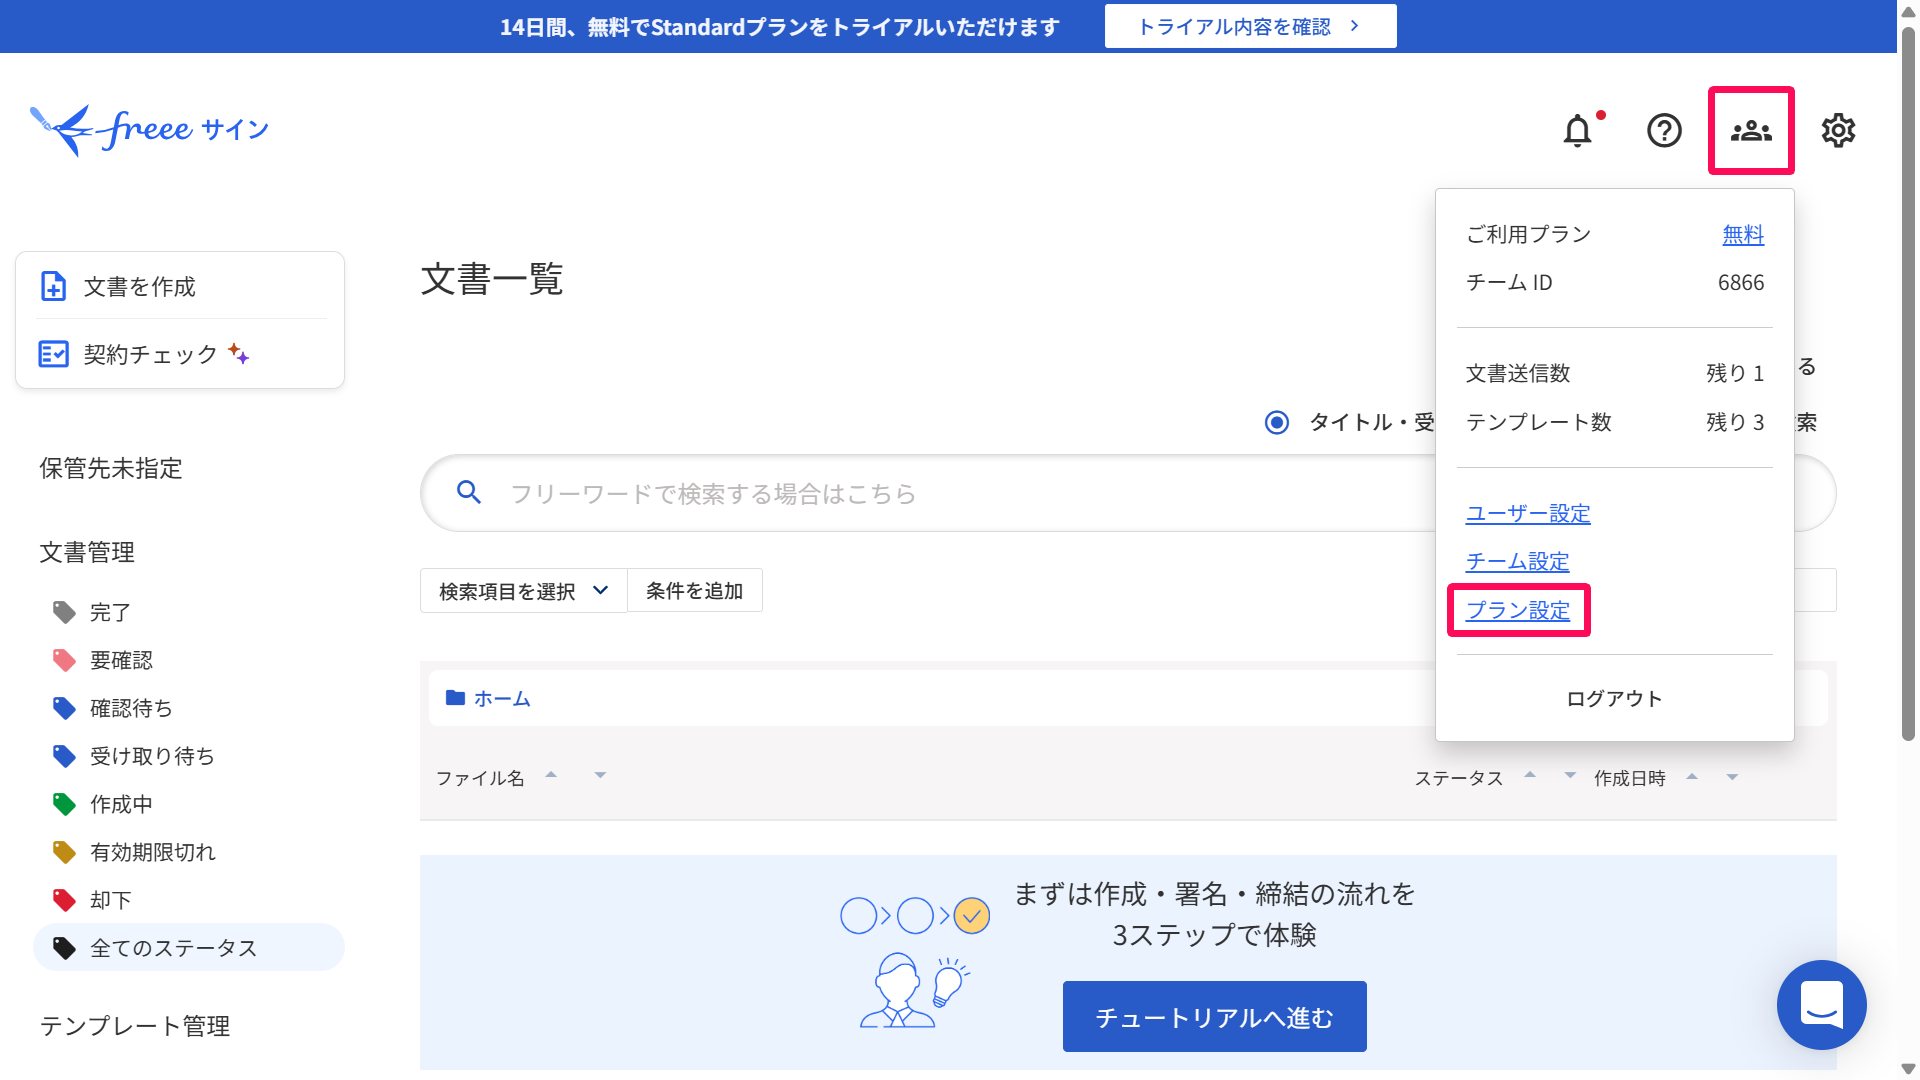The image size is (1920, 1080).
Task: Expand the 検索項目を選択 dropdown
Action: pos(523,590)
